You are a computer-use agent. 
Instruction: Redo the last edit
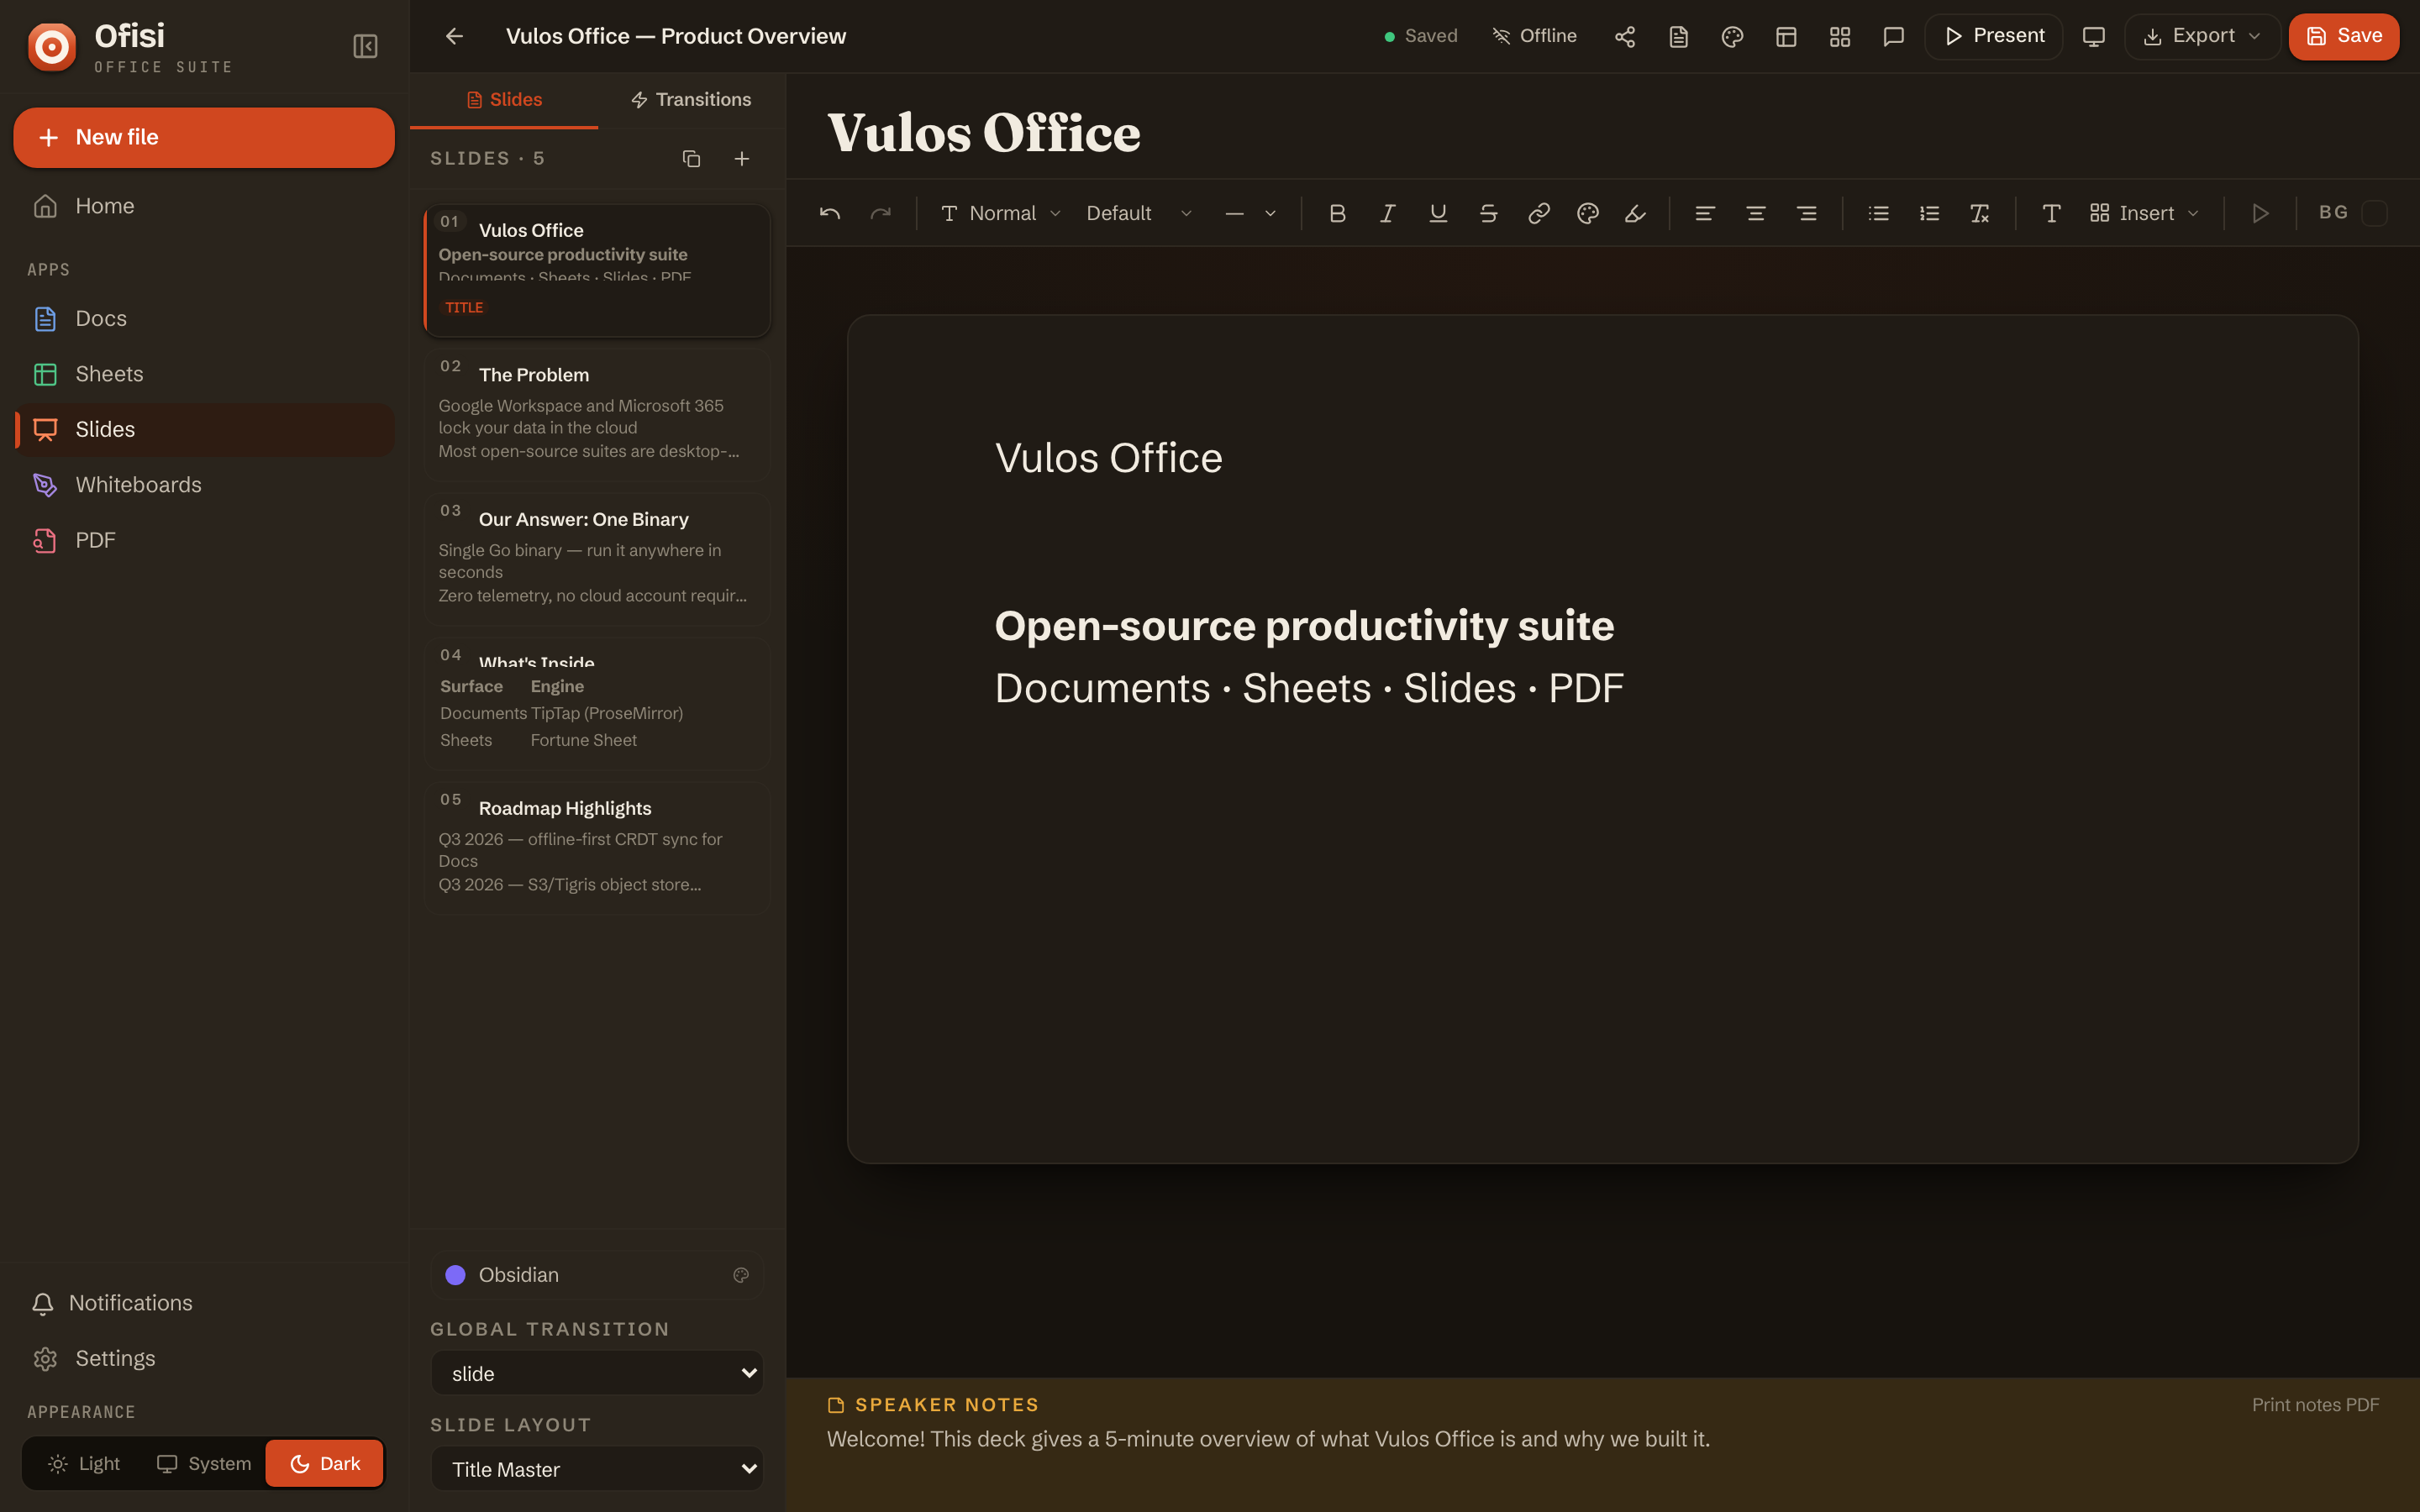pos(881,213)
